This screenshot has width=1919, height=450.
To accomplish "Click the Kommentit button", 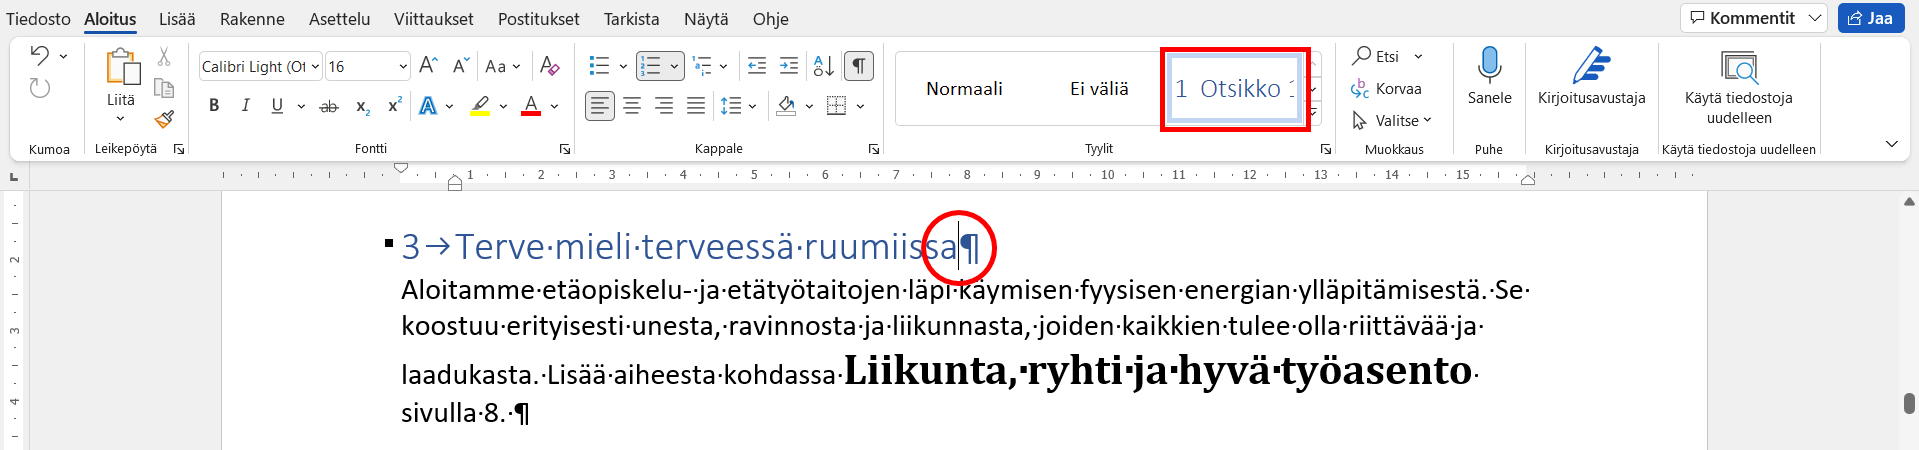I will coord(1742,18).
